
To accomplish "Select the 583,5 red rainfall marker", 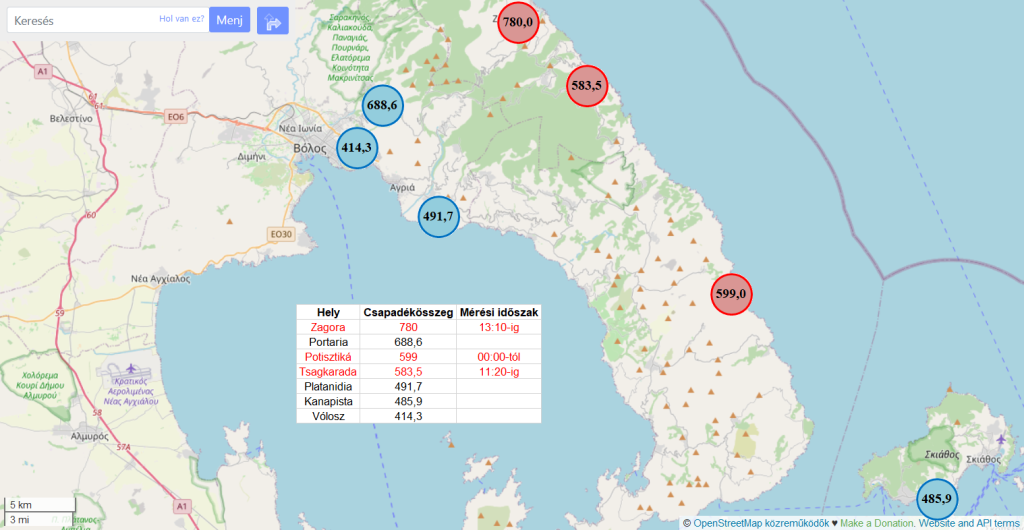I will pos(586,86).
